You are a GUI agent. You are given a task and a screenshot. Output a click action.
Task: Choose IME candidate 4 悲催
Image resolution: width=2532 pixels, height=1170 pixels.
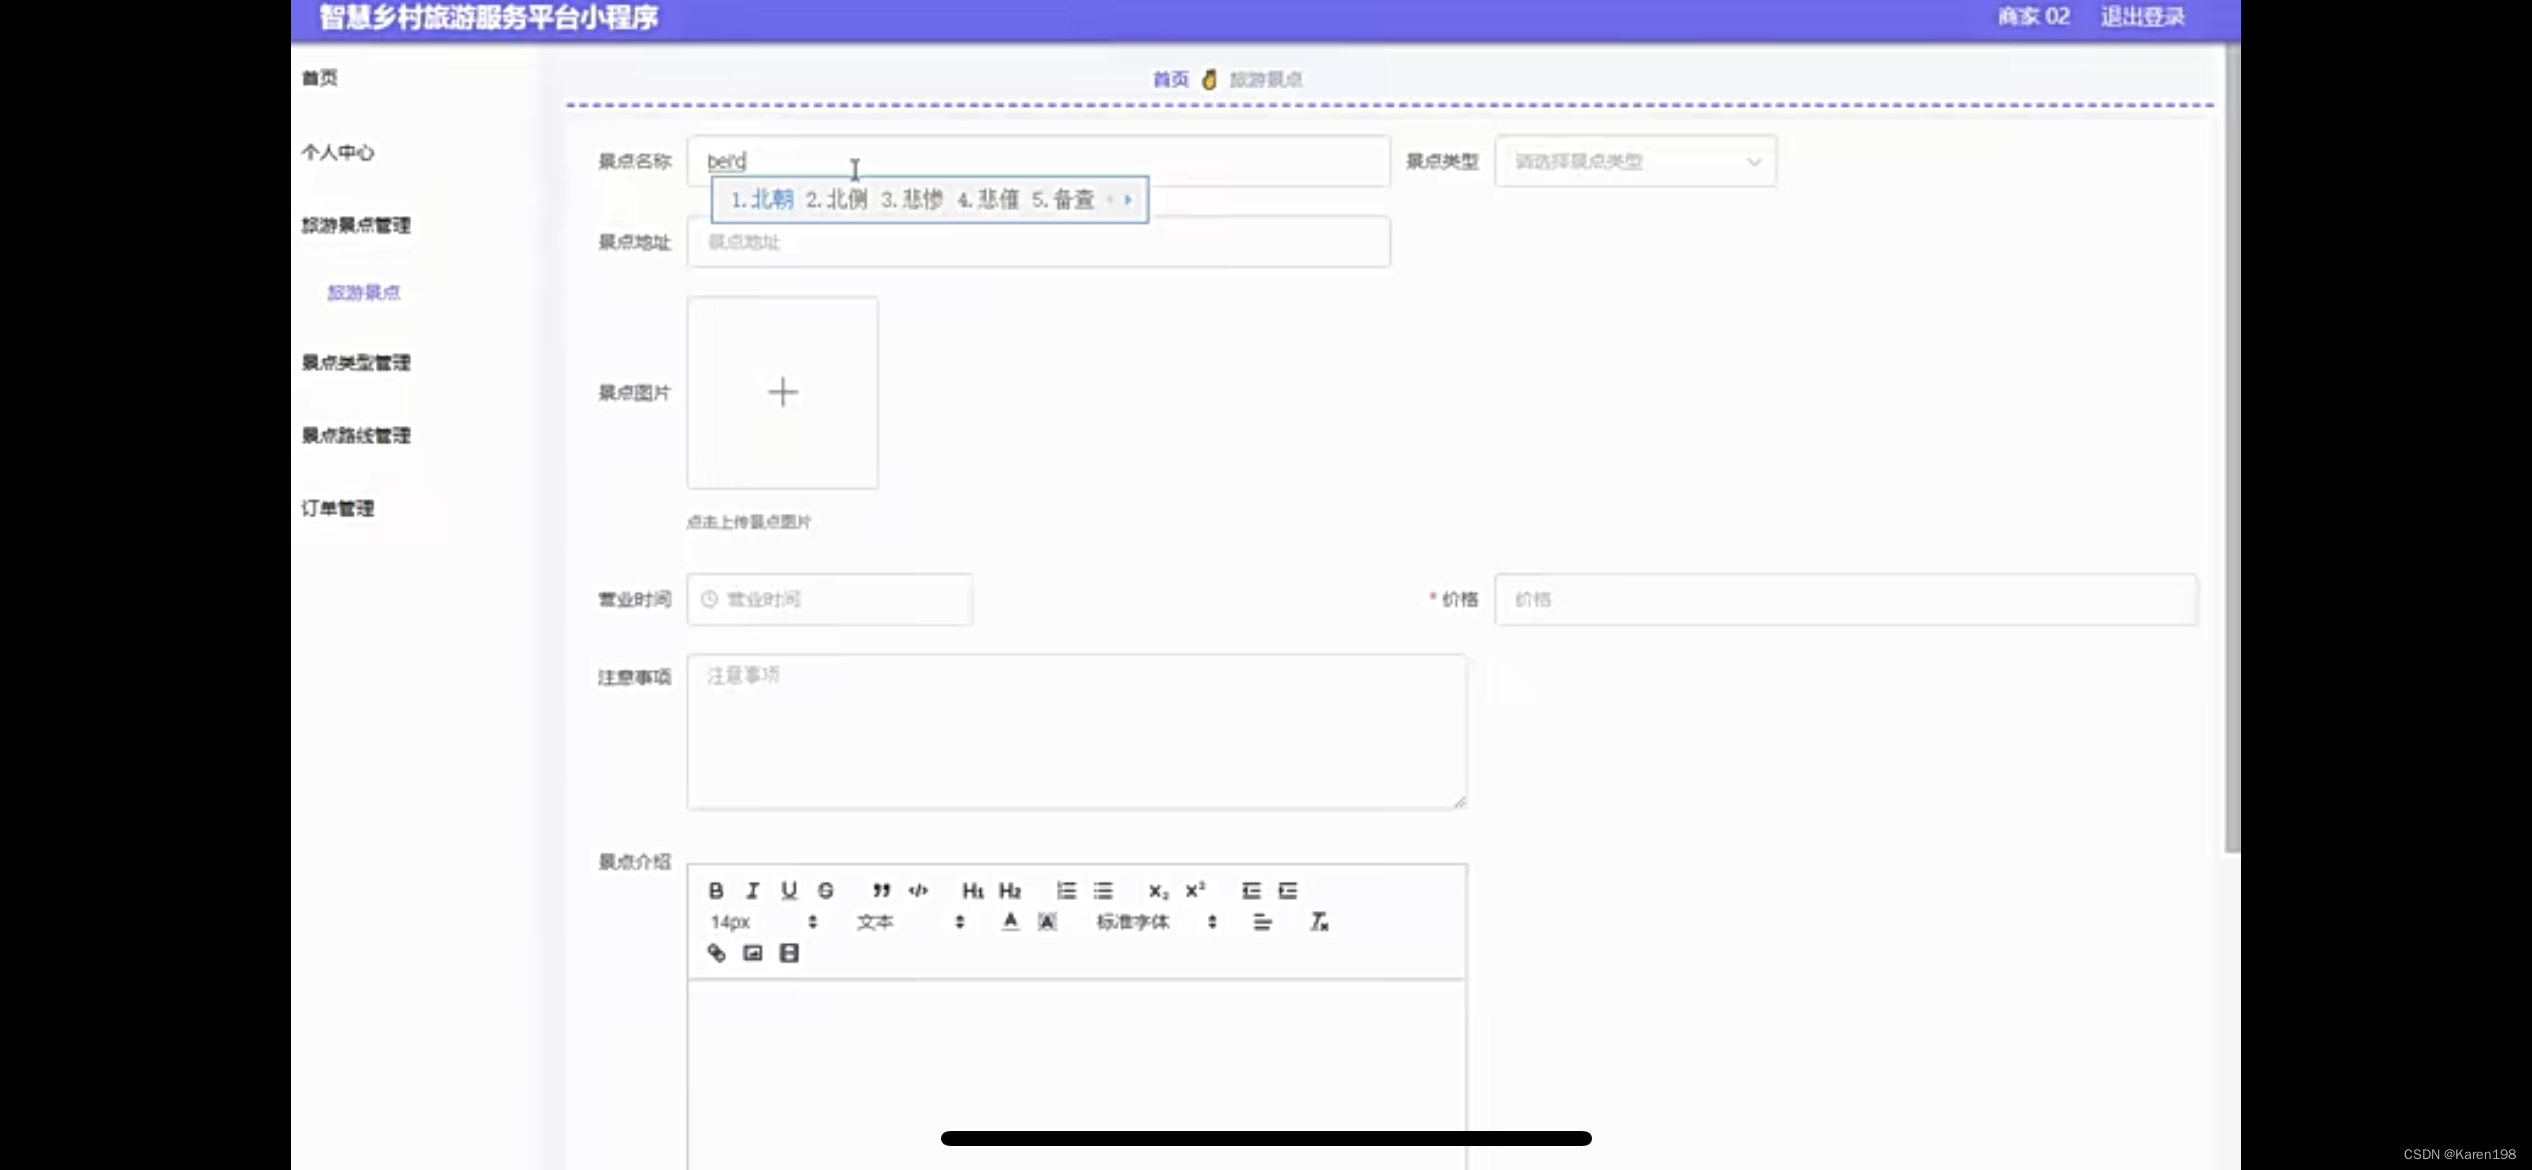988,200
